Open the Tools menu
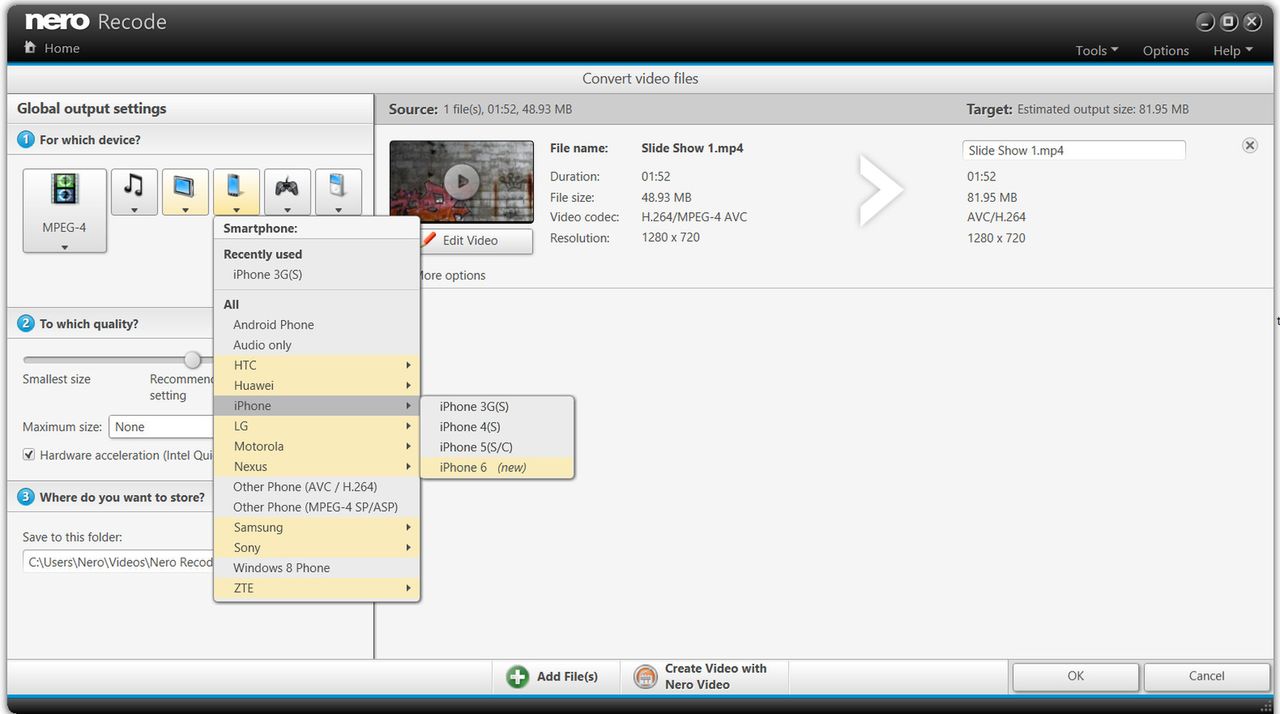 1096,50
